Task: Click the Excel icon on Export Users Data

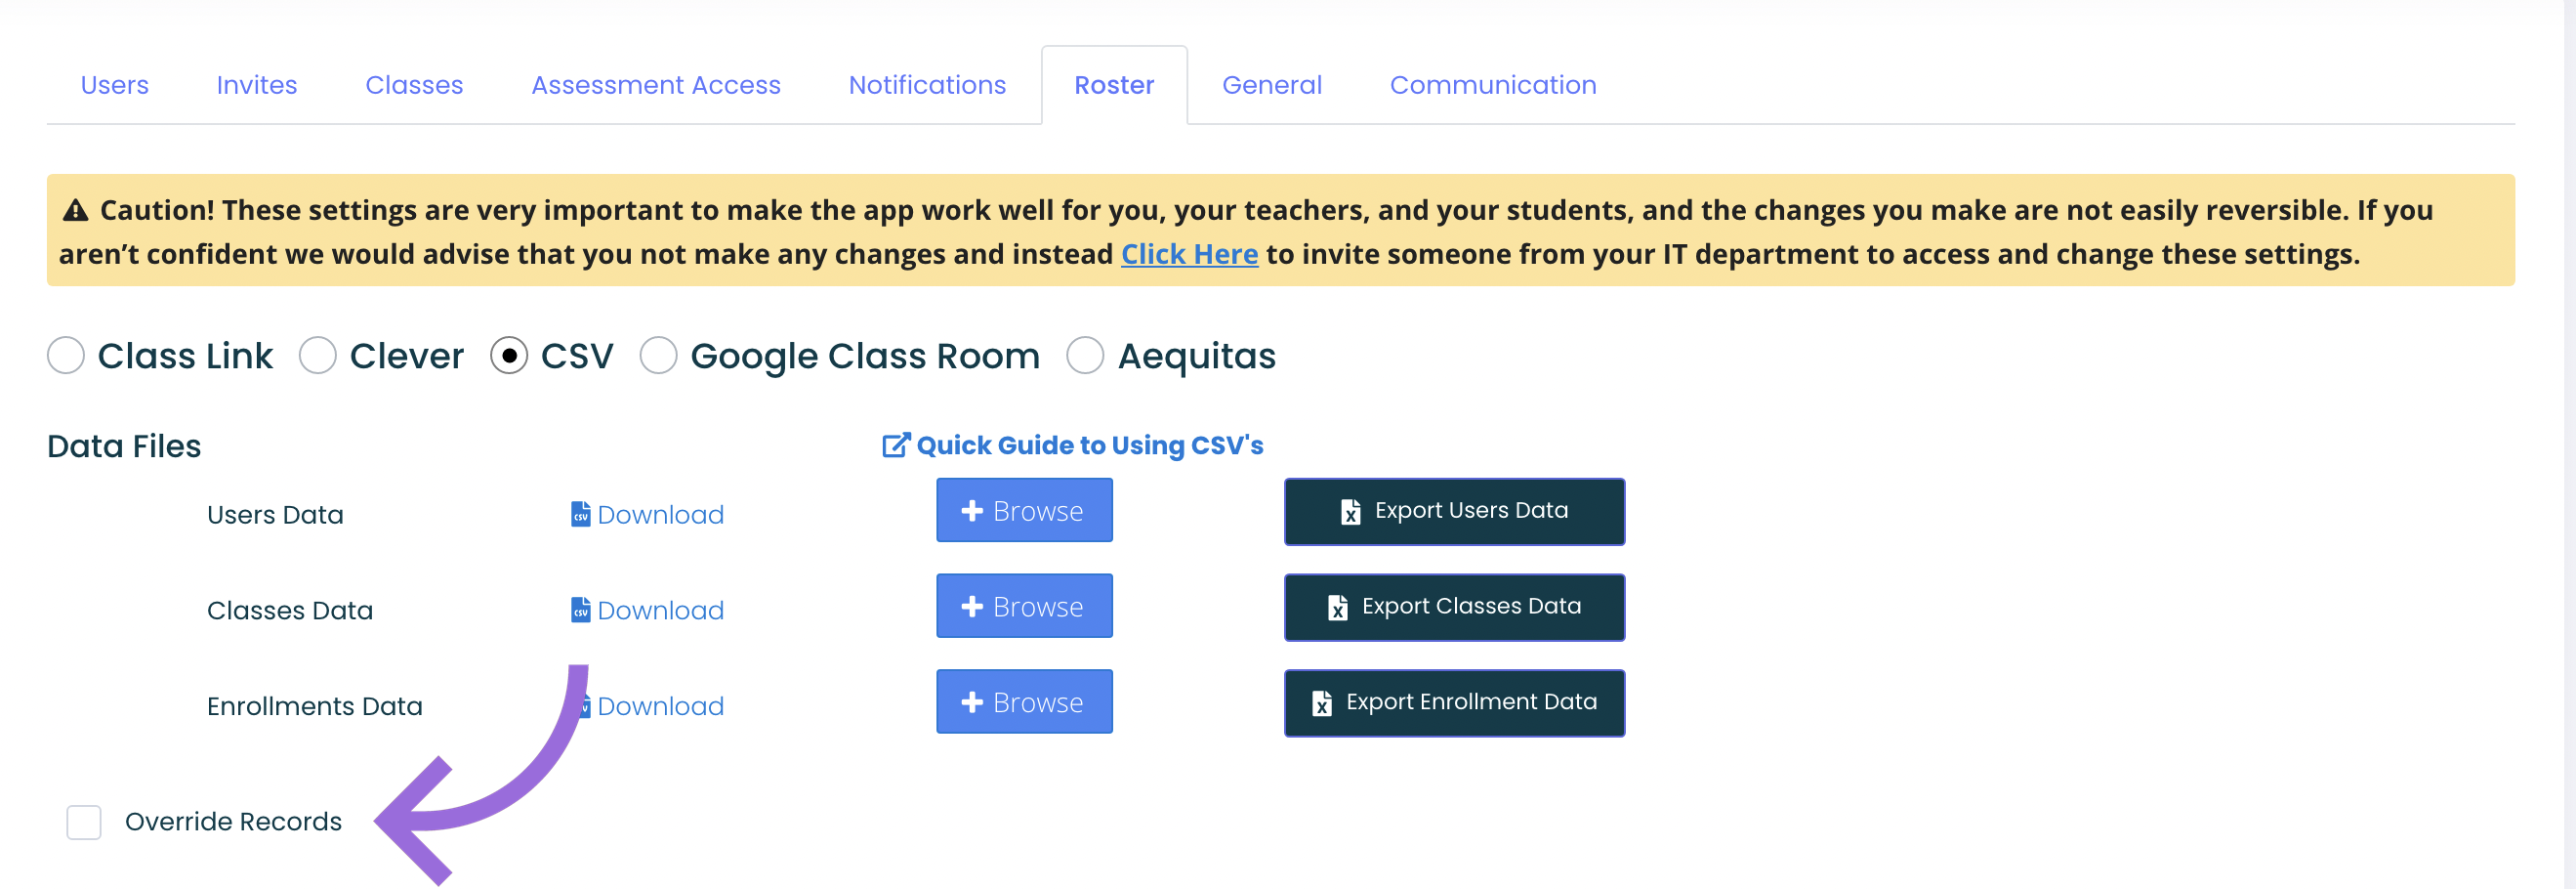Action: (1350, 511)
